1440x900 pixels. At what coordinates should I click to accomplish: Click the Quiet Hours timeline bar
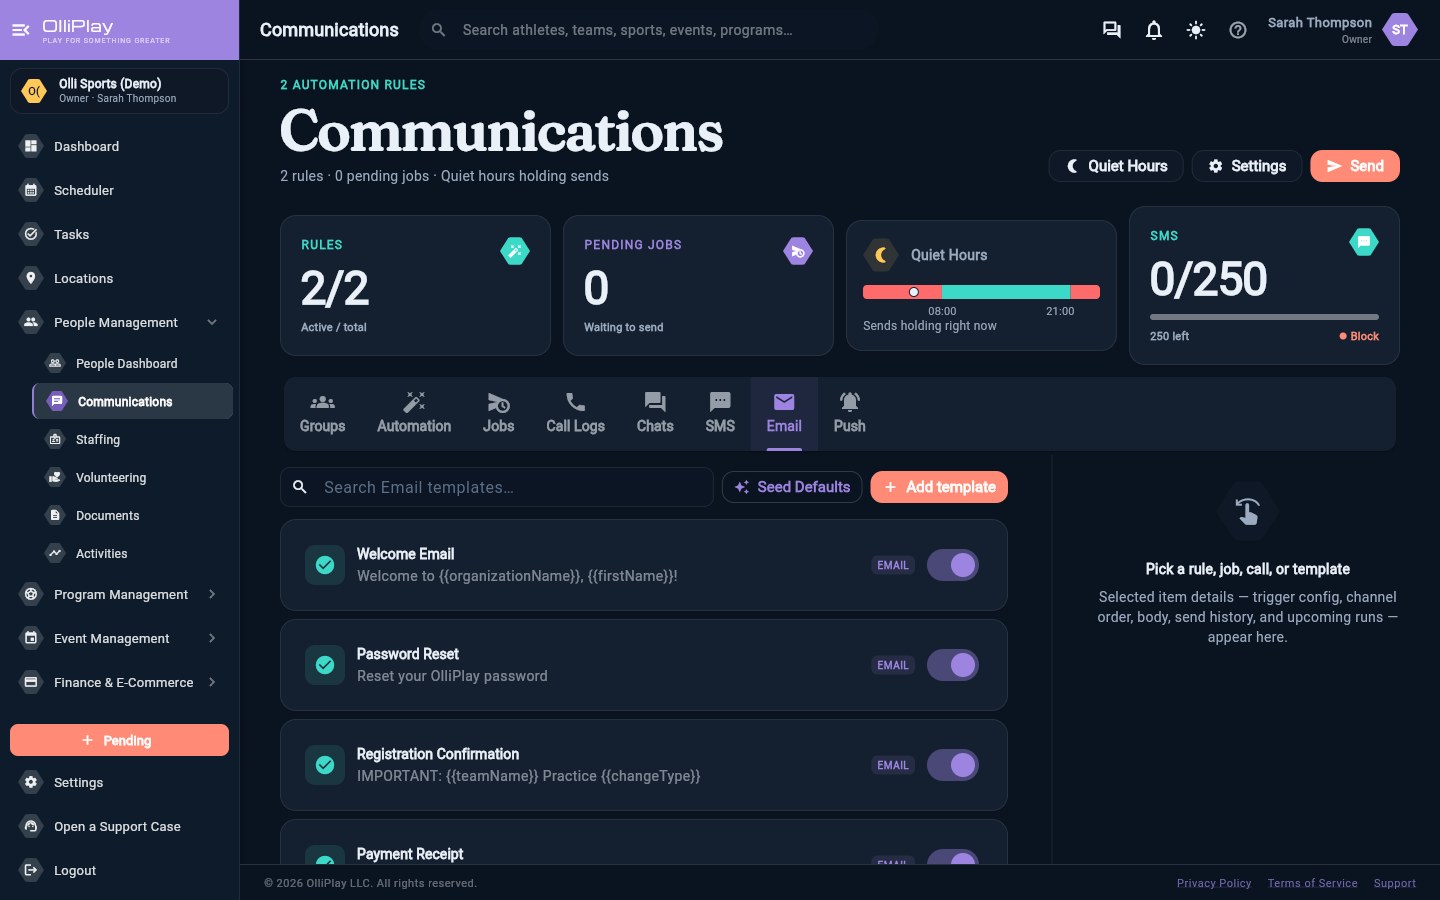coord(981,292)
